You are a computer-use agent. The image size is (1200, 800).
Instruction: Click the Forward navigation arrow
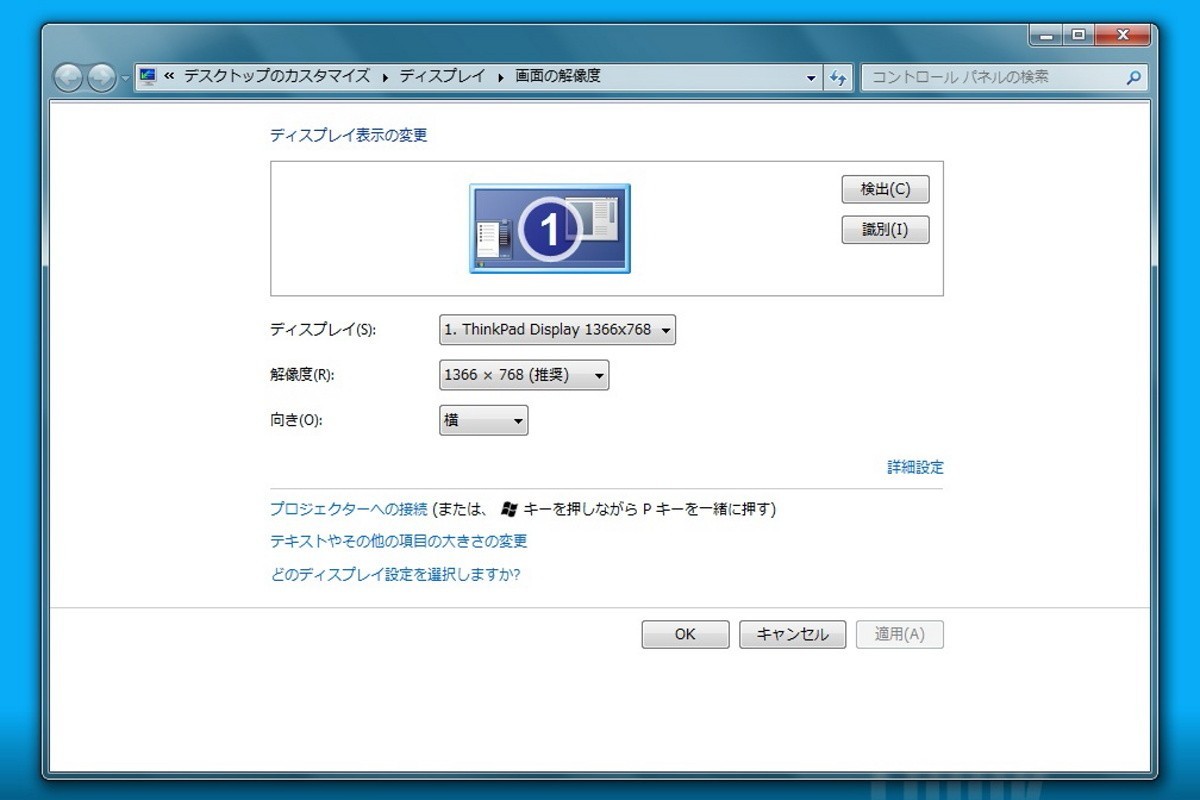[102, 78]
